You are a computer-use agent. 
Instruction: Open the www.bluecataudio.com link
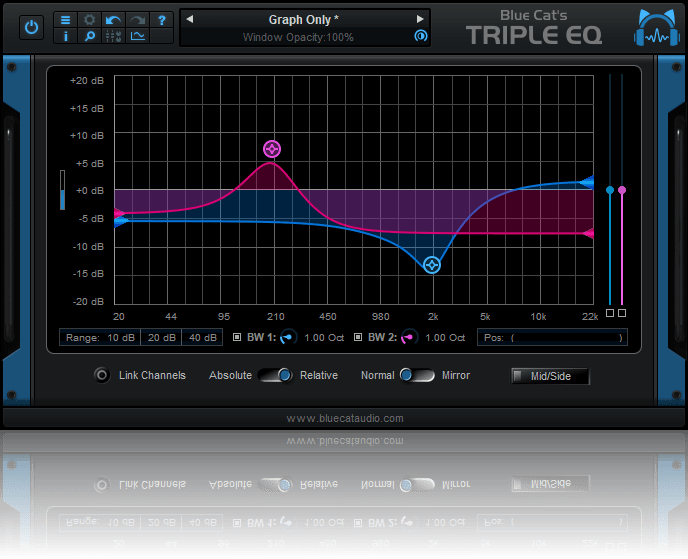pyautogui.click(x=345, y=418)
